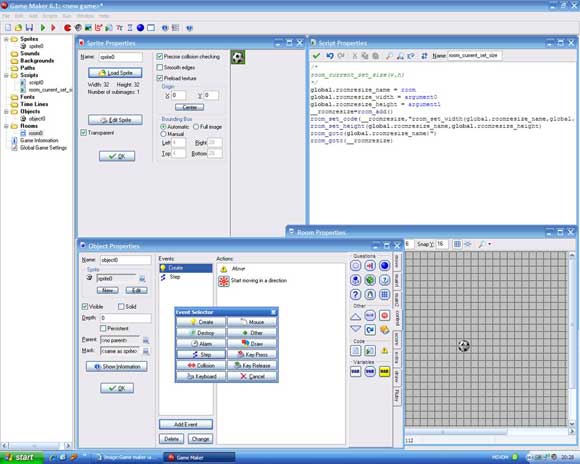Screen dimensions: 580x464
Task: Add a font with the Tr icon
Action: pyautogui.click(x=119, y=28)
